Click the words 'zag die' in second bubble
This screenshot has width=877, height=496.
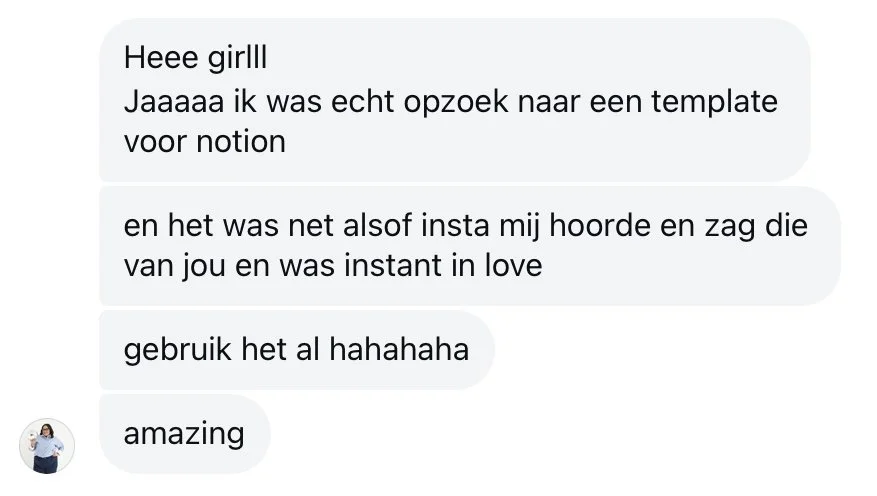[x=756, y=226]
